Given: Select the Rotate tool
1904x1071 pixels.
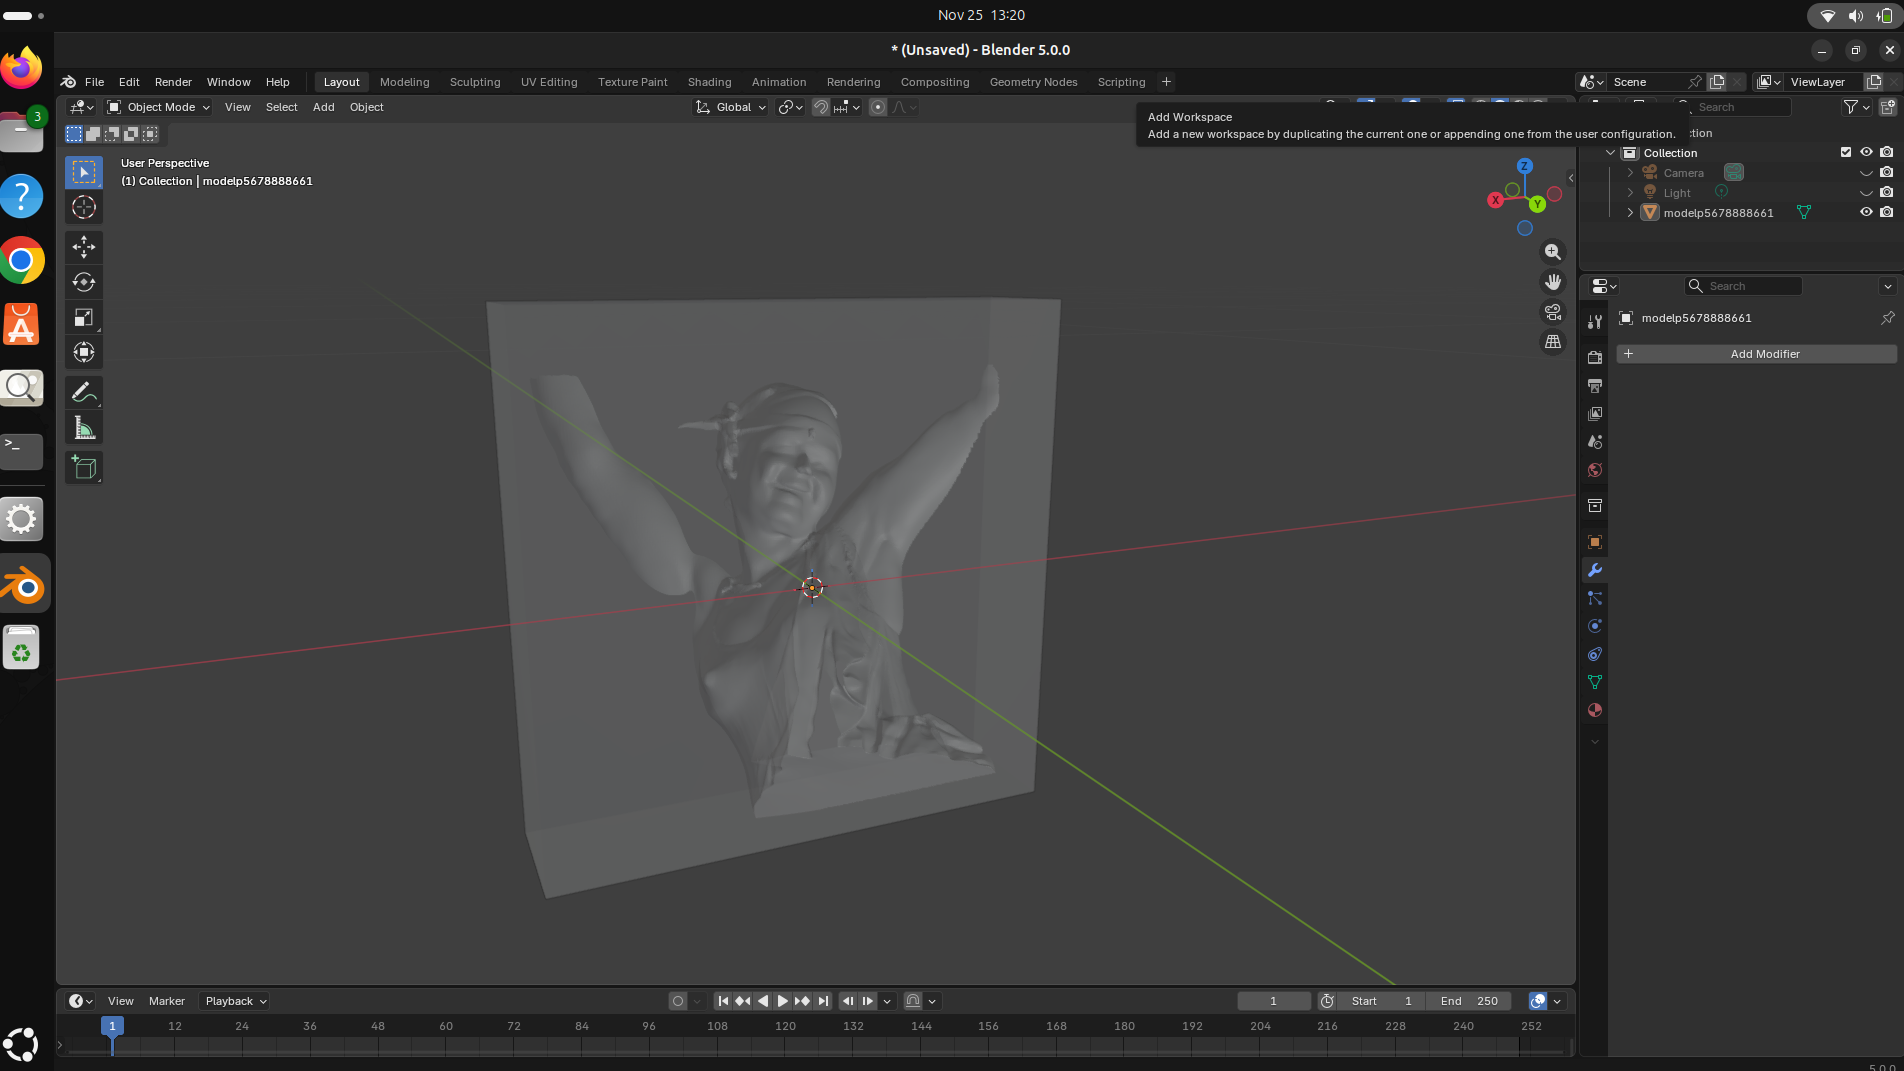Looking at the screenshot, I should 84,282.
